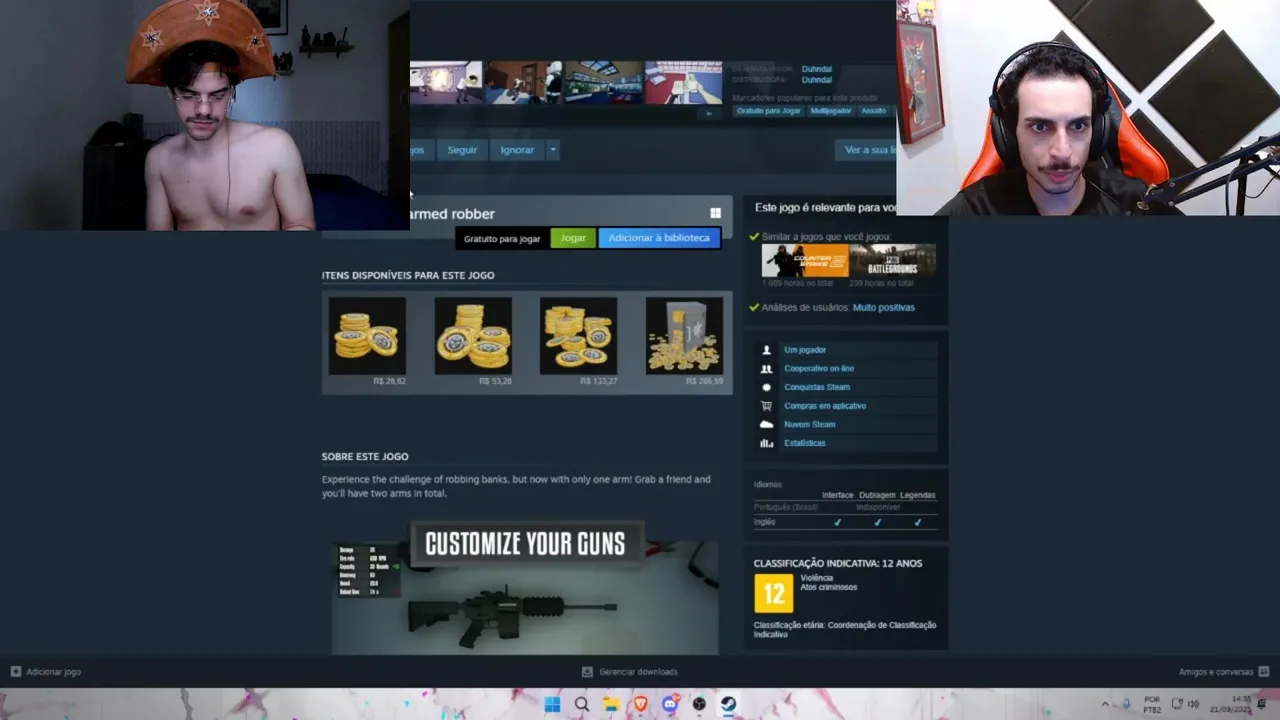Open File Explorer from the taskbar
Image resolution: width=1280 pixels, height=720 pixels.
click(x=611, y=704)
